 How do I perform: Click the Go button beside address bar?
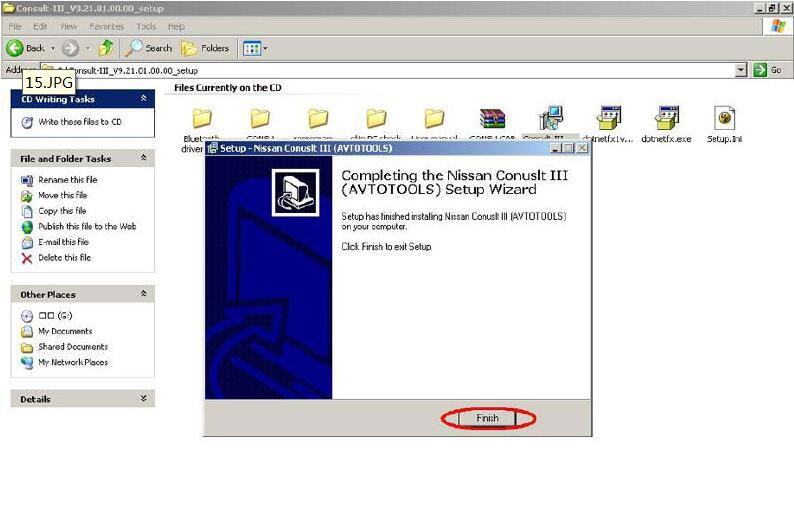click(x=768, y=70)
